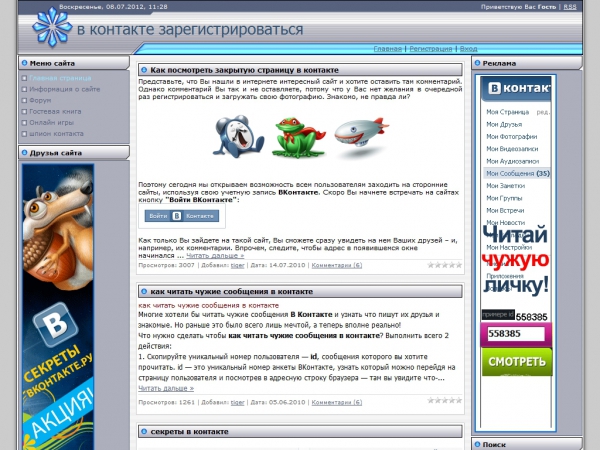Click the blue snowflake site logo
The image size is (600, 450).
[52, 27]
